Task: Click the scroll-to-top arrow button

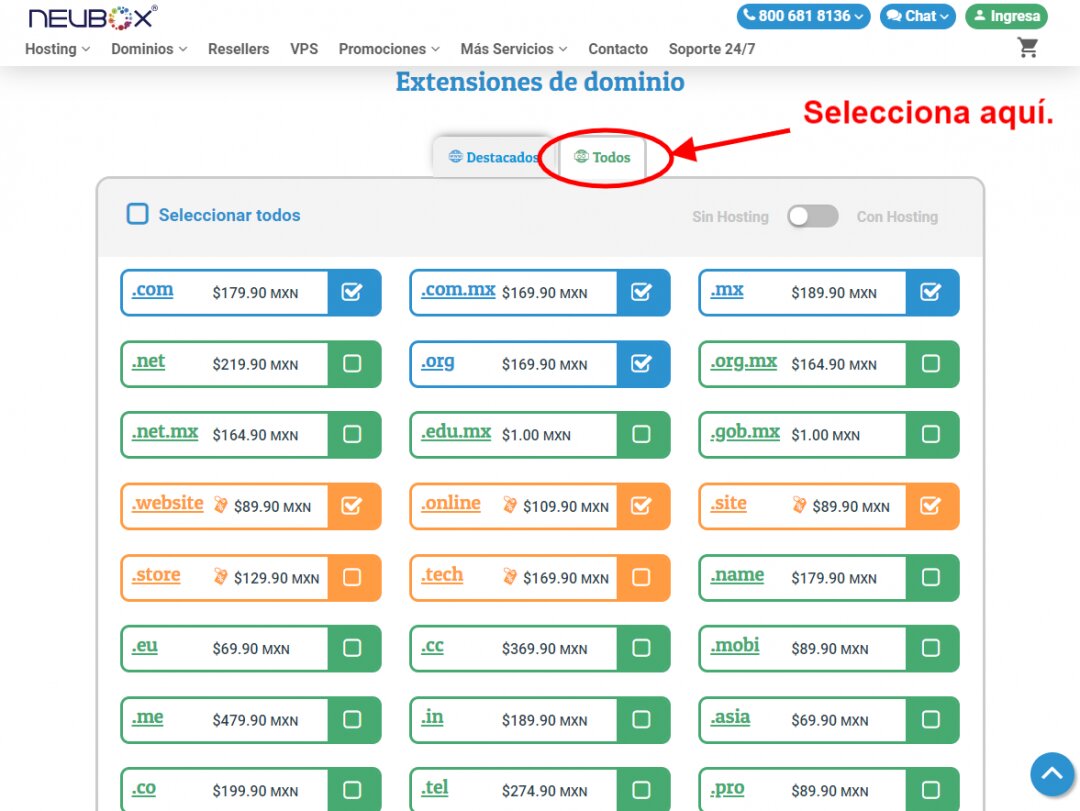Action: tap(1052, 774)
